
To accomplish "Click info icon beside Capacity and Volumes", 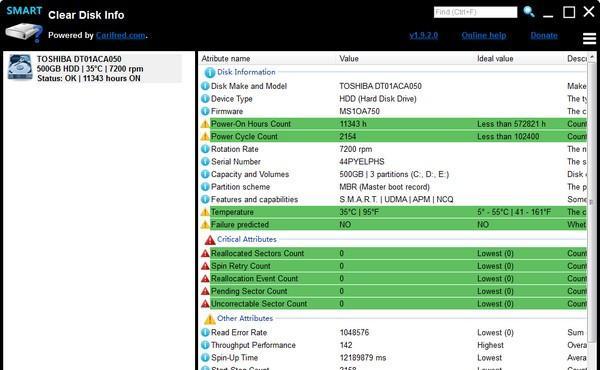I will coord(205,174).
